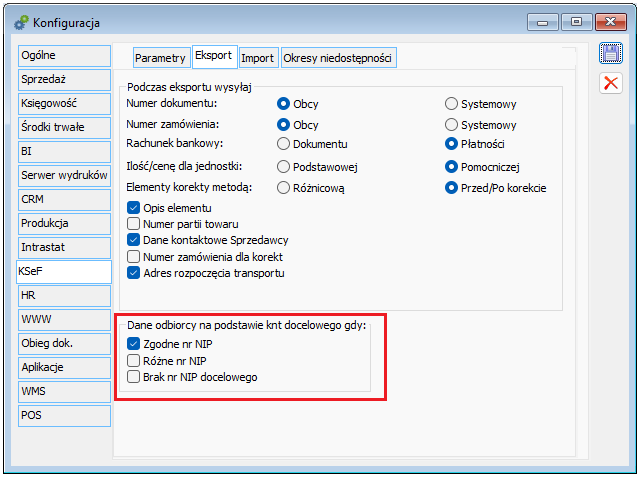Click the Konfiguracja gear icon in title bar
Viewport: 641px width, 477px height.
coord(20,21)
